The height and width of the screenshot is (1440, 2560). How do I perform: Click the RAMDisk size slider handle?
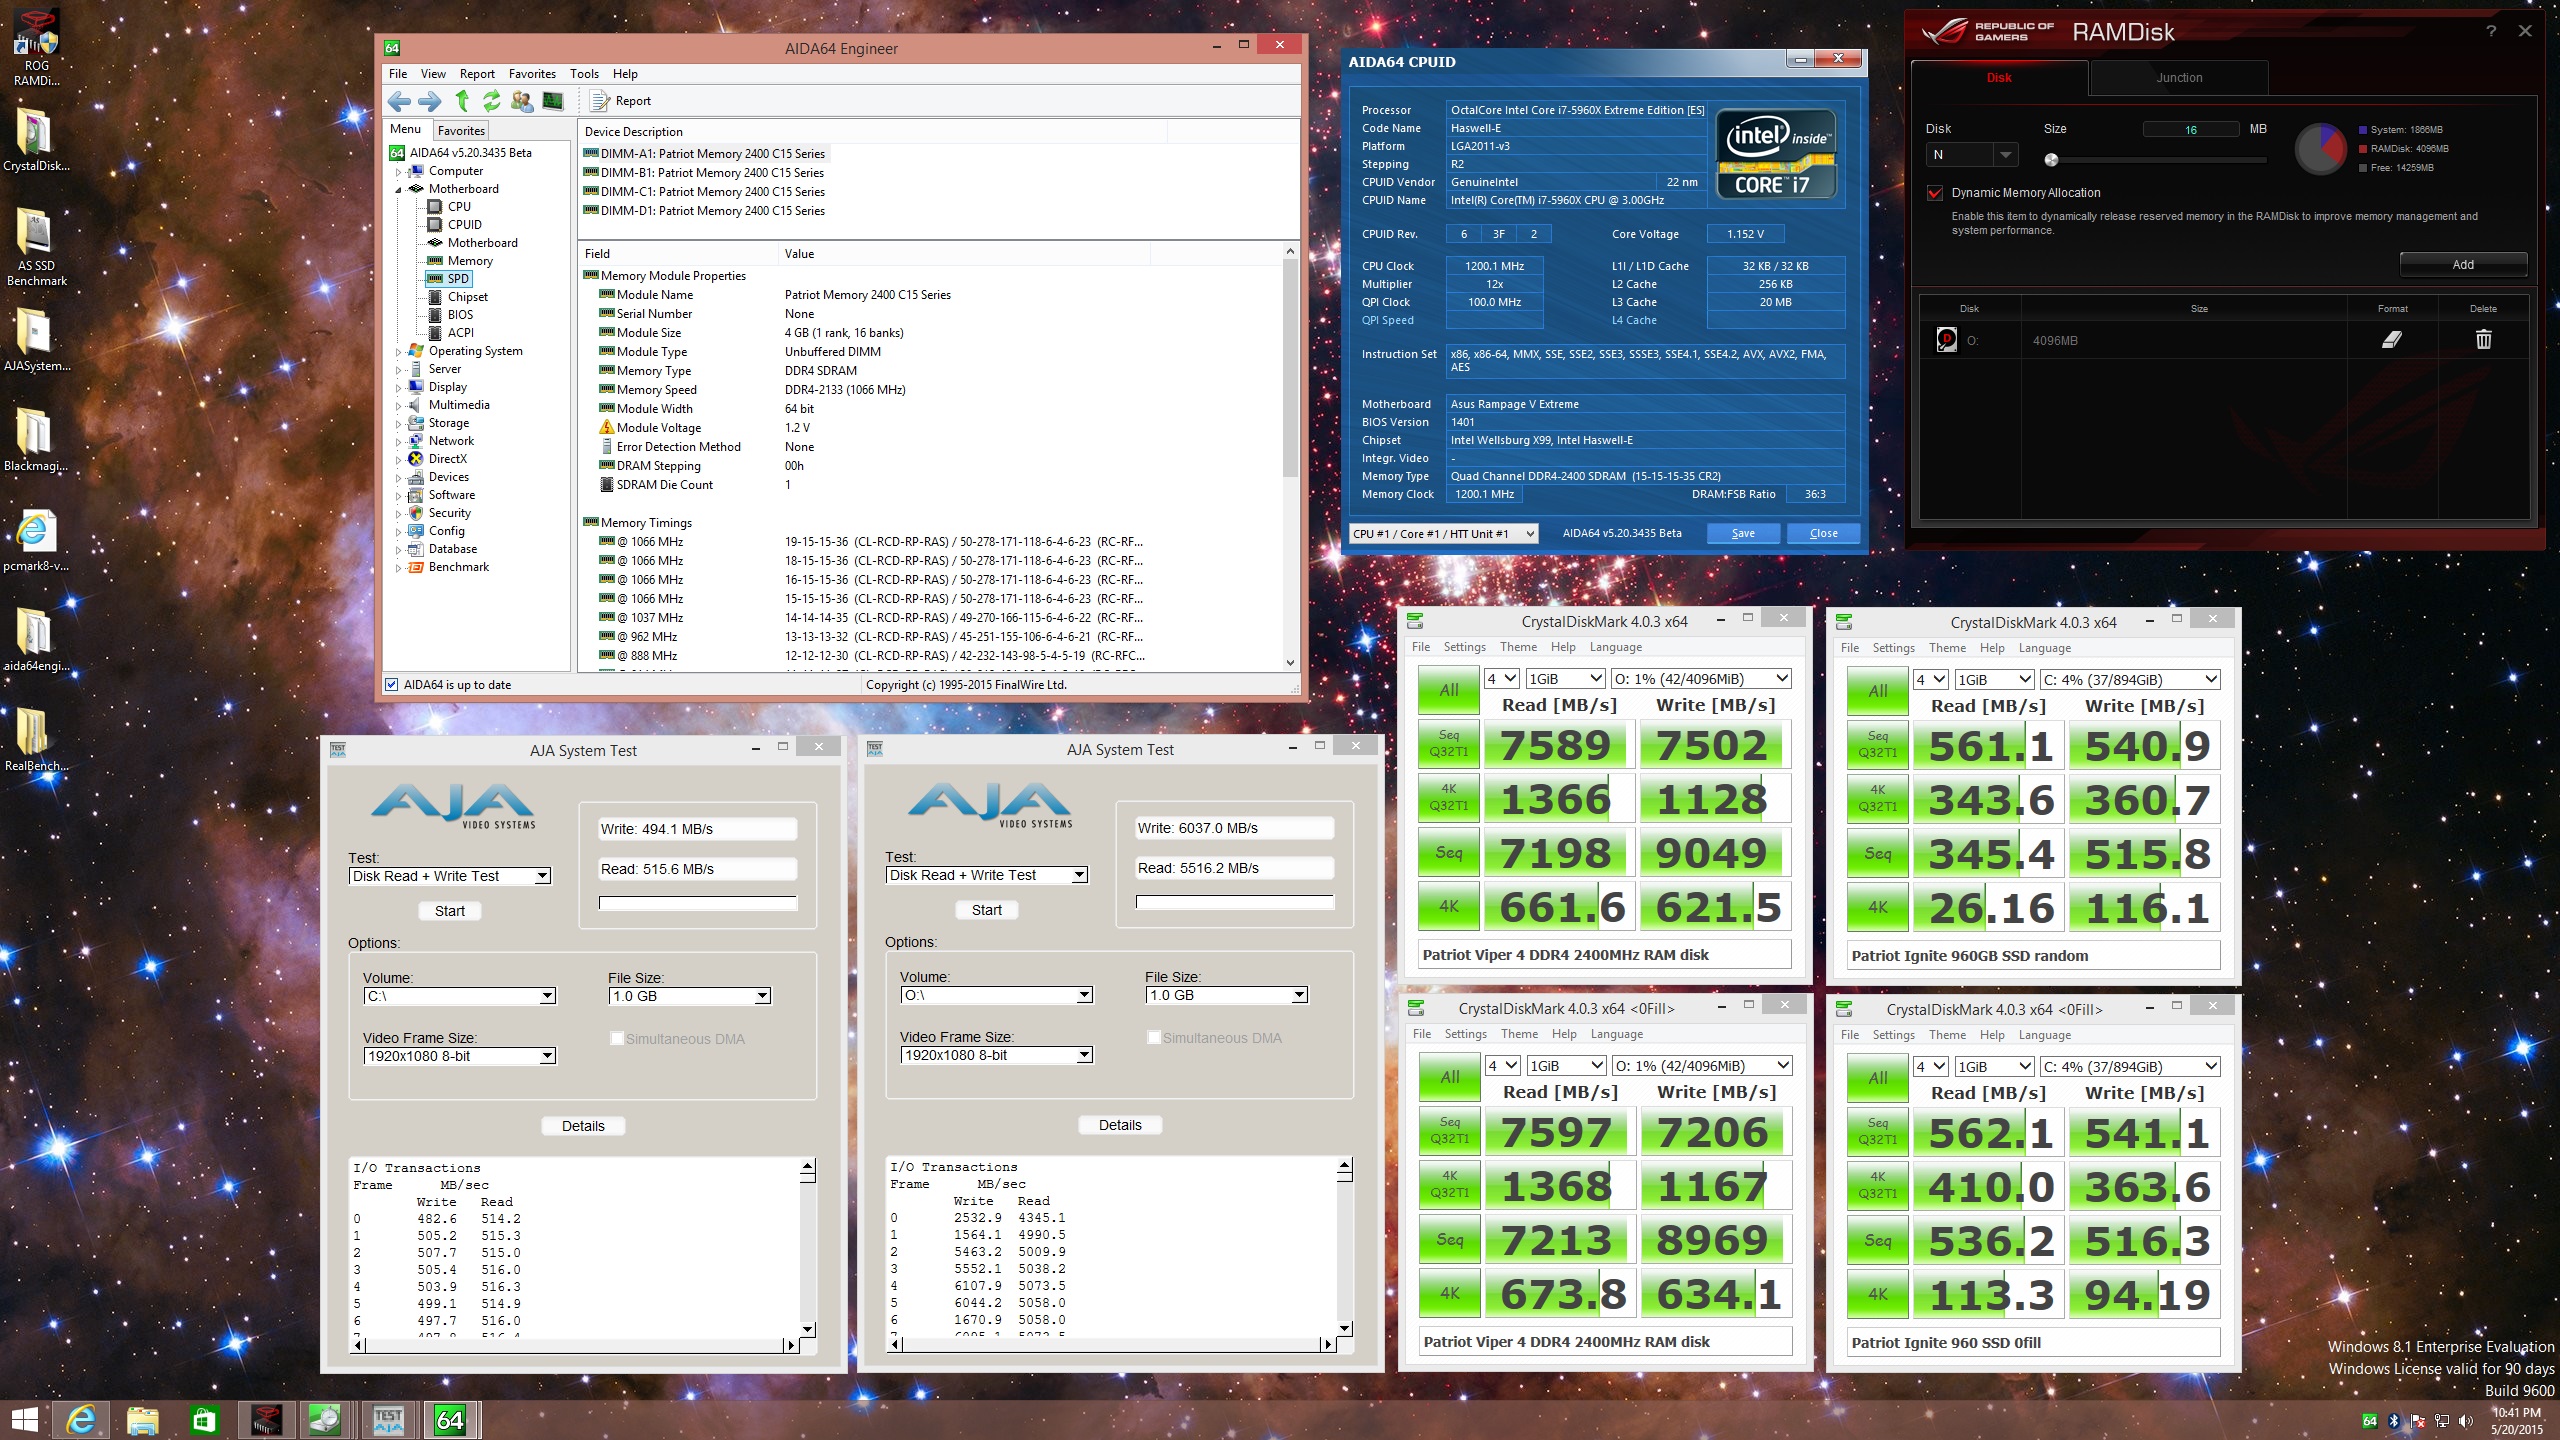point(2051,160)
